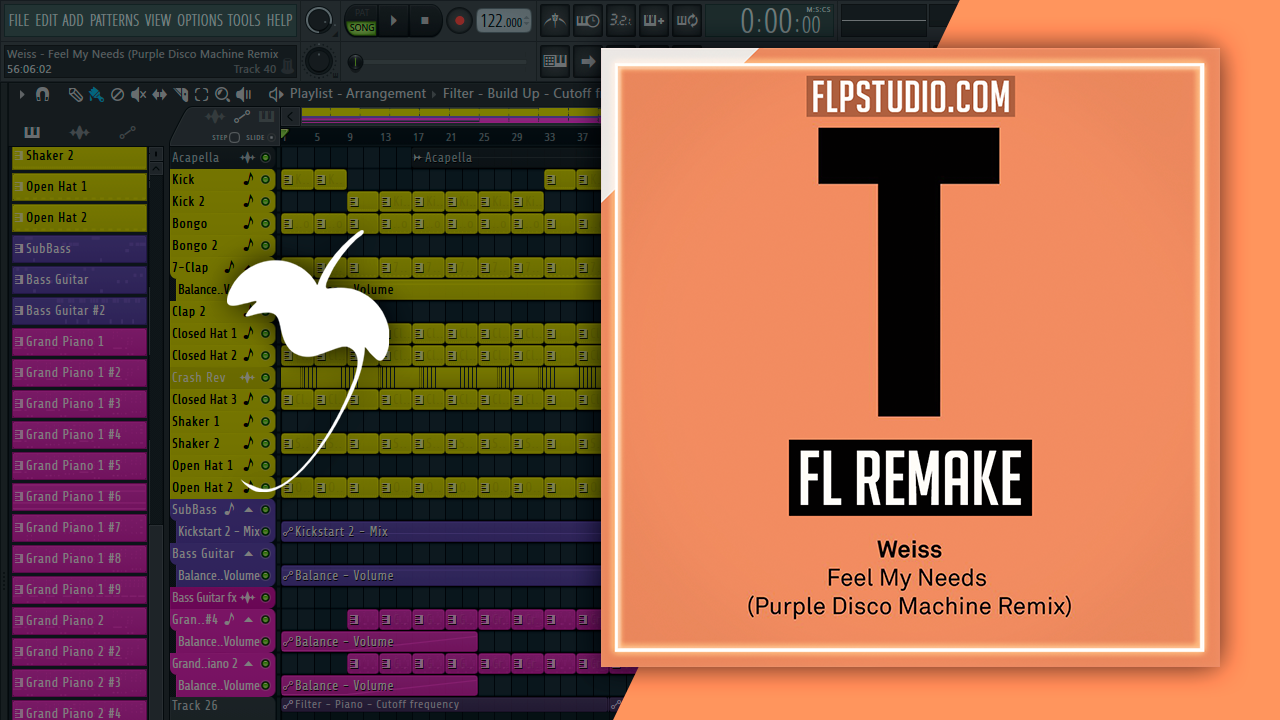Select the Grand Piano 1 pattern

tap(80, 342)
